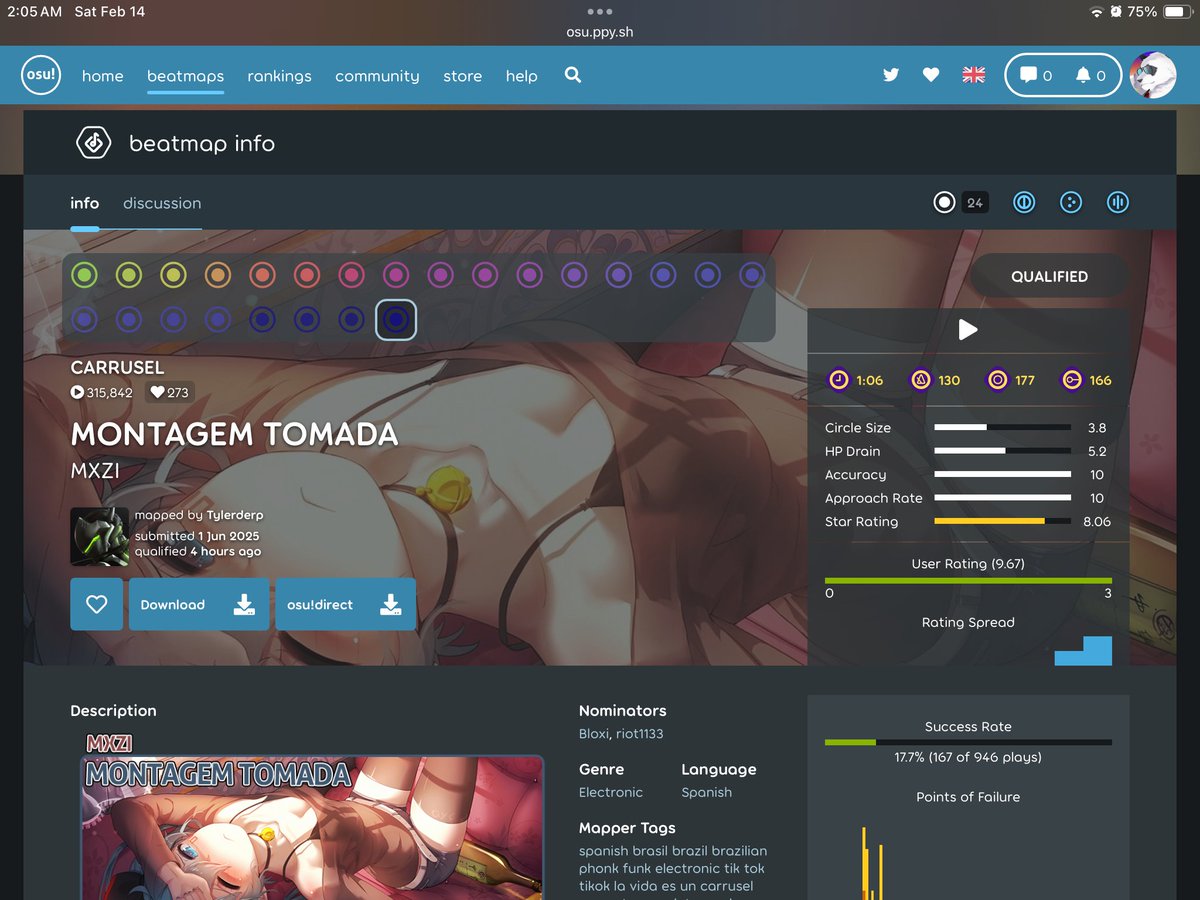
Task: Open the help menu
Action: coord(521,76)
